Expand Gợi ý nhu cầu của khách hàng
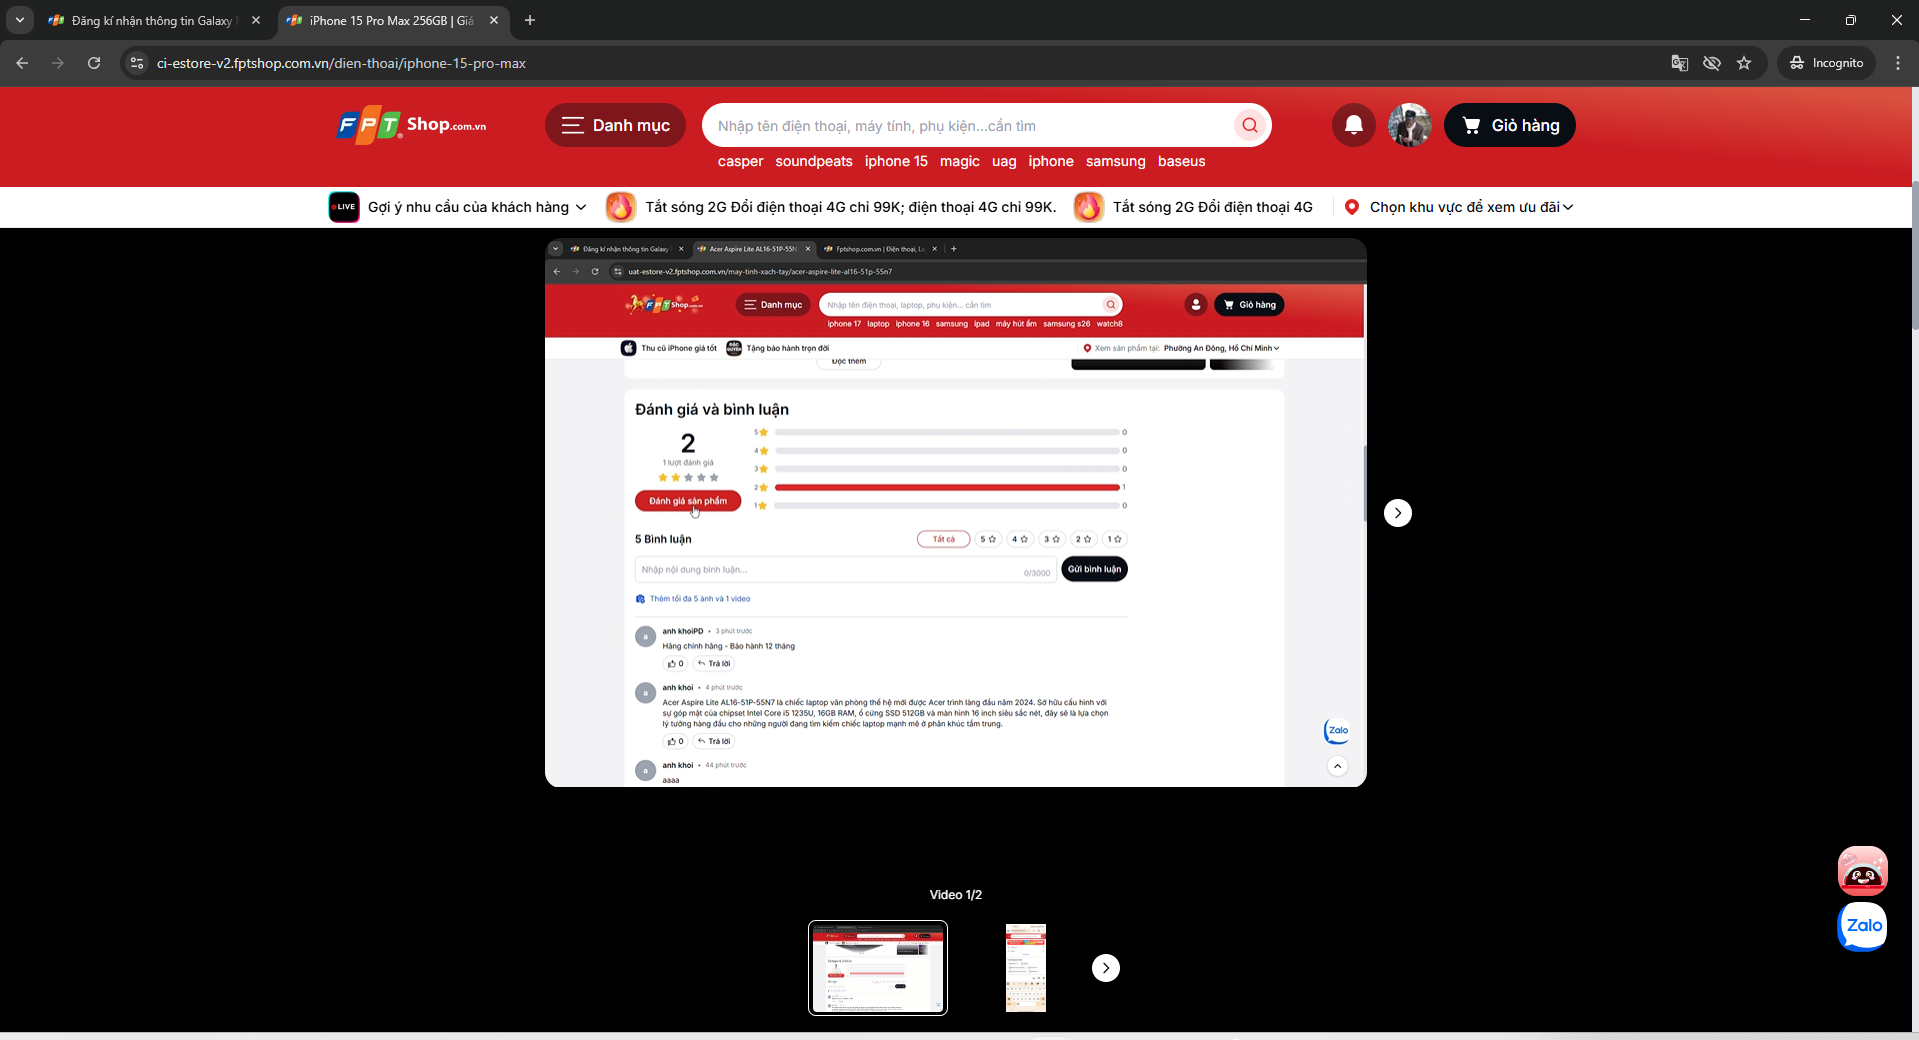The height and width of the screenshot is (1040, 1919). 458,207
